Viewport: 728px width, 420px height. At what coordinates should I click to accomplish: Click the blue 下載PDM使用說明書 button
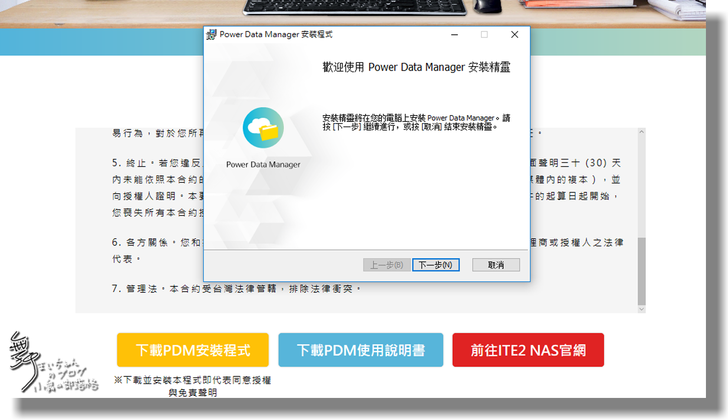[361, 350]
